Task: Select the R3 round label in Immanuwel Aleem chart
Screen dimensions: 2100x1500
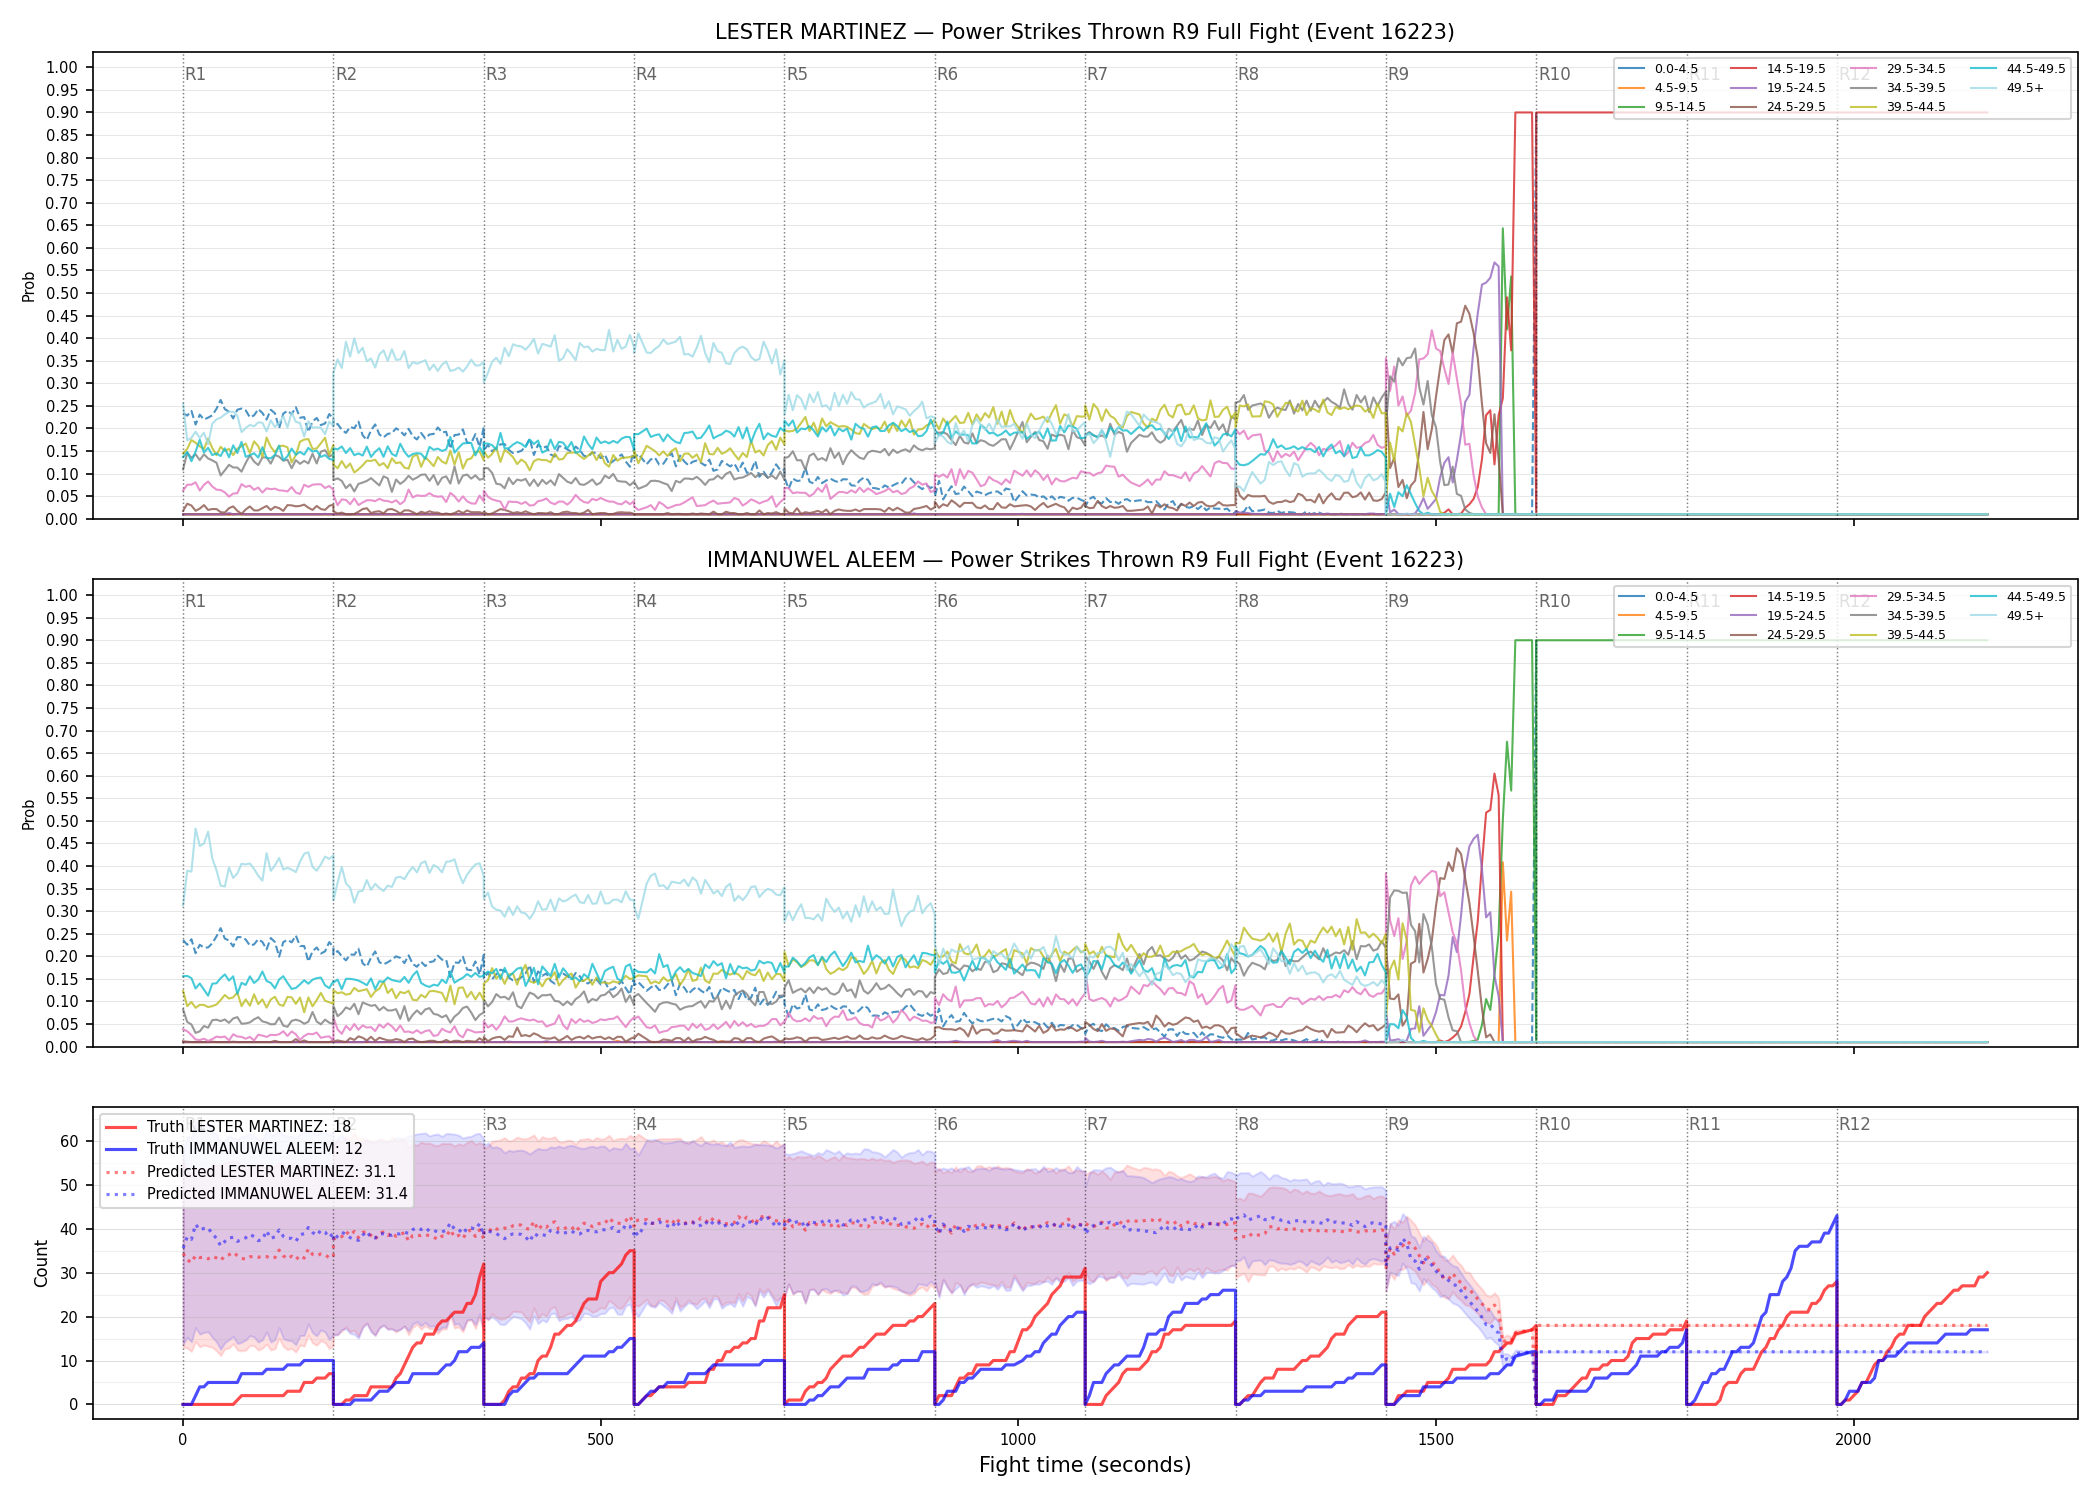Action: (x=496, y=601)
